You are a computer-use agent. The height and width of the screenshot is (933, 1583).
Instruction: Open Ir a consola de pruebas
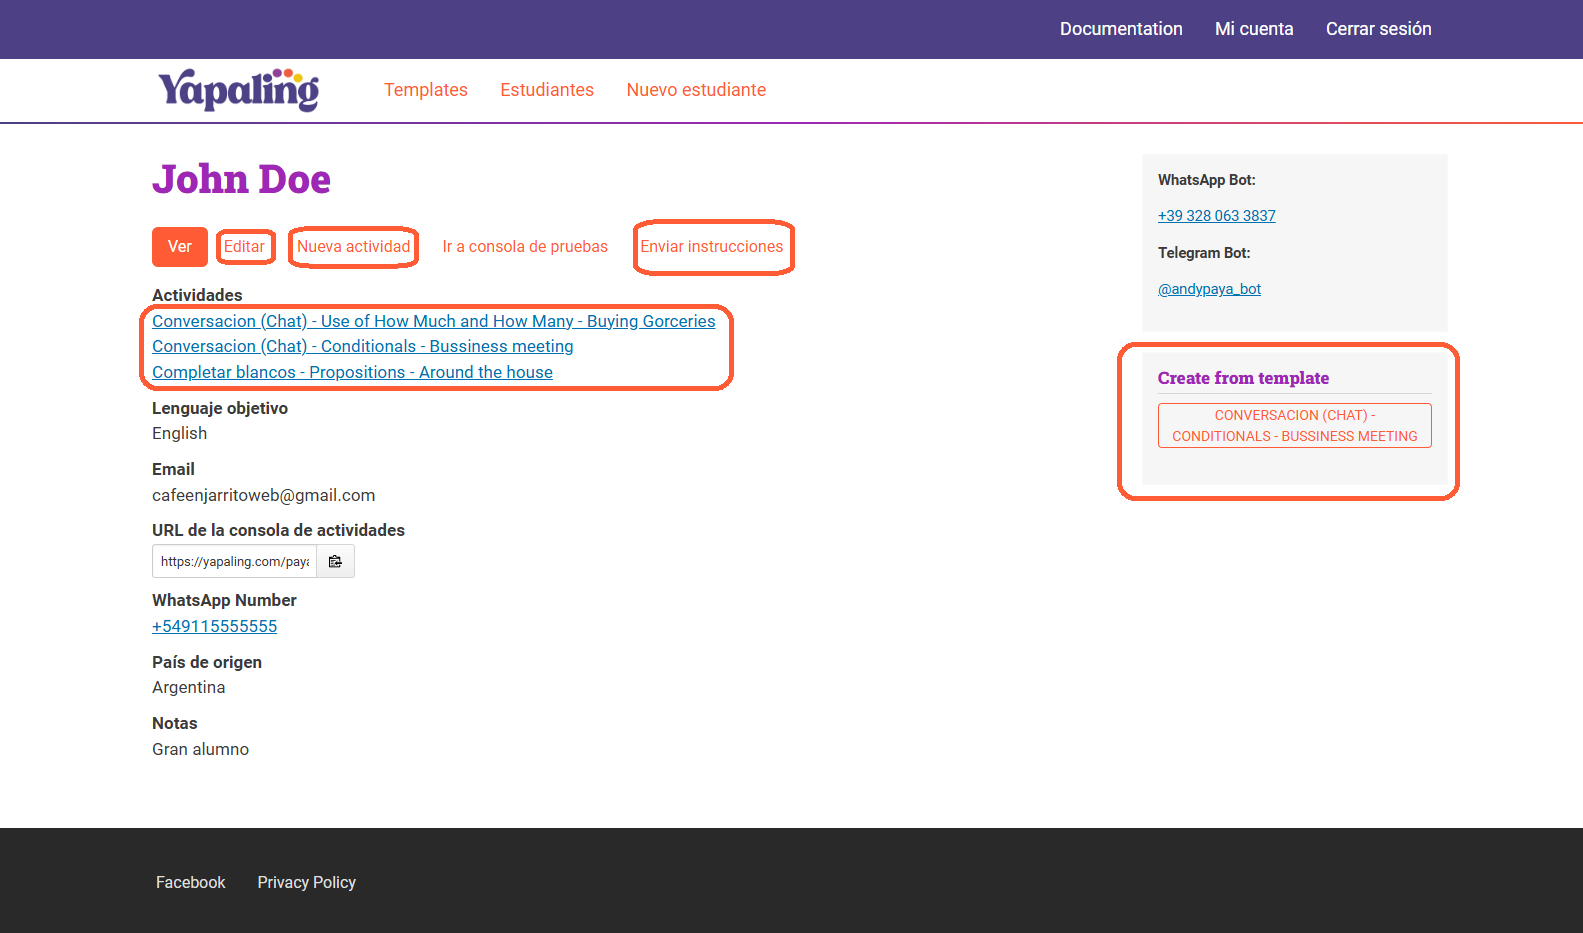[524, 247]
